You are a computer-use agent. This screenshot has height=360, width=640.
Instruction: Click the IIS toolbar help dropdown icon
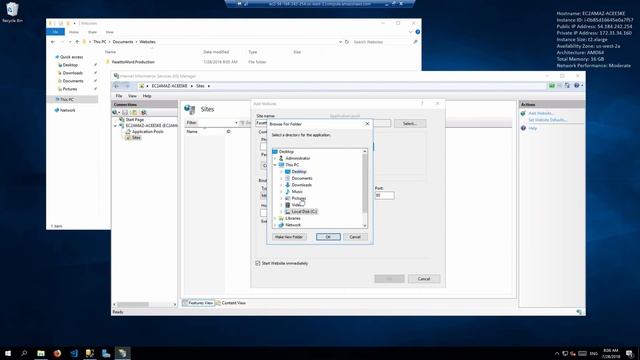pyautogui.click(x=578, y=85)
